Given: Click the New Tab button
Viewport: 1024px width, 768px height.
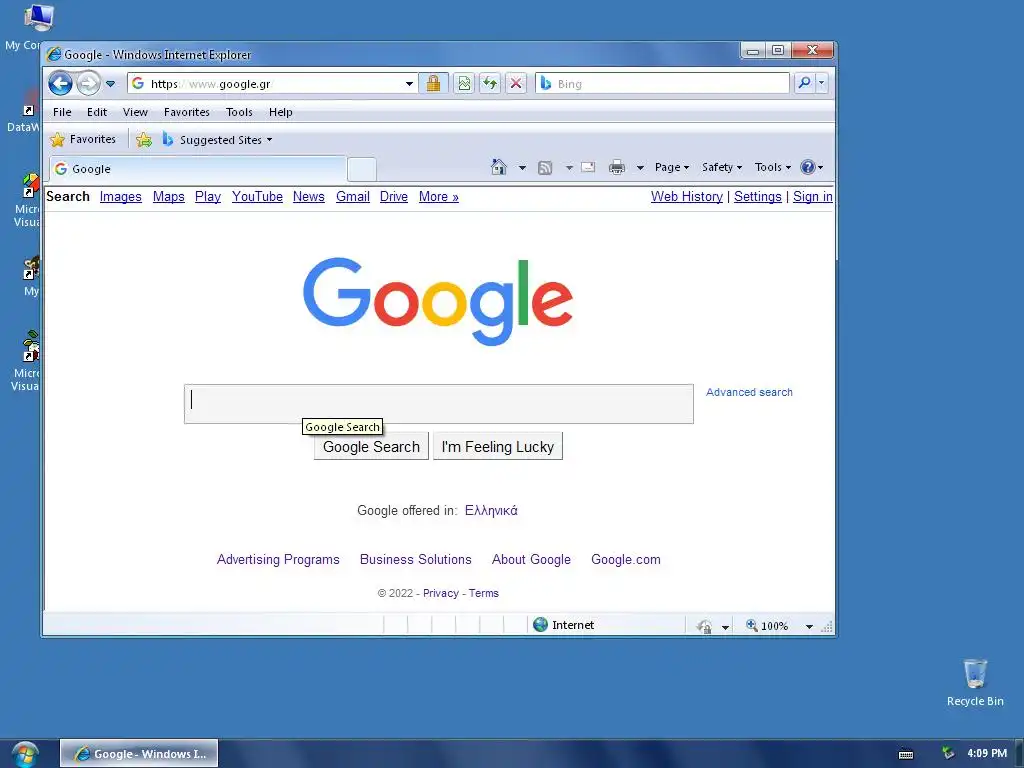Looking at the screenshot, I should point(362,169).
